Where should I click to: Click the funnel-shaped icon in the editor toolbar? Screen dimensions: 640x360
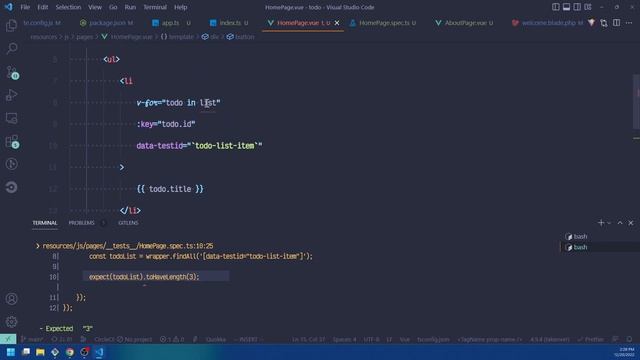pos(591,23)
